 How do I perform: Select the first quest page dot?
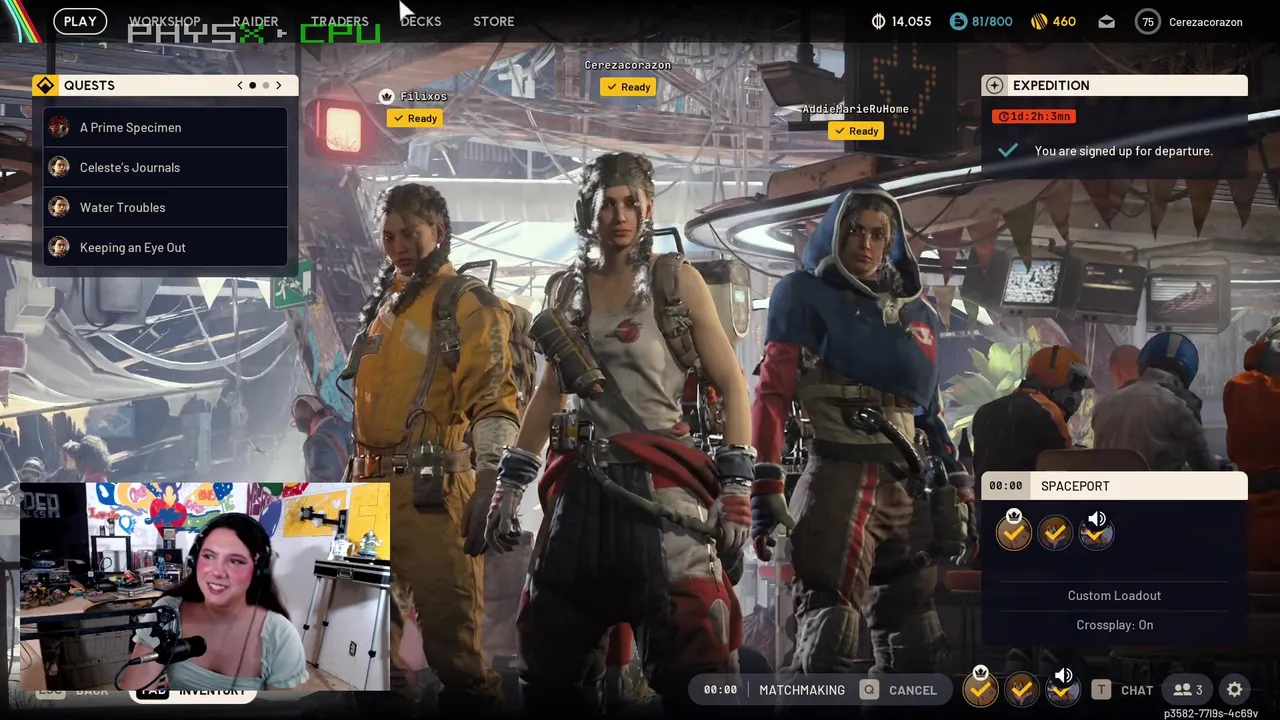click(252, 85)
